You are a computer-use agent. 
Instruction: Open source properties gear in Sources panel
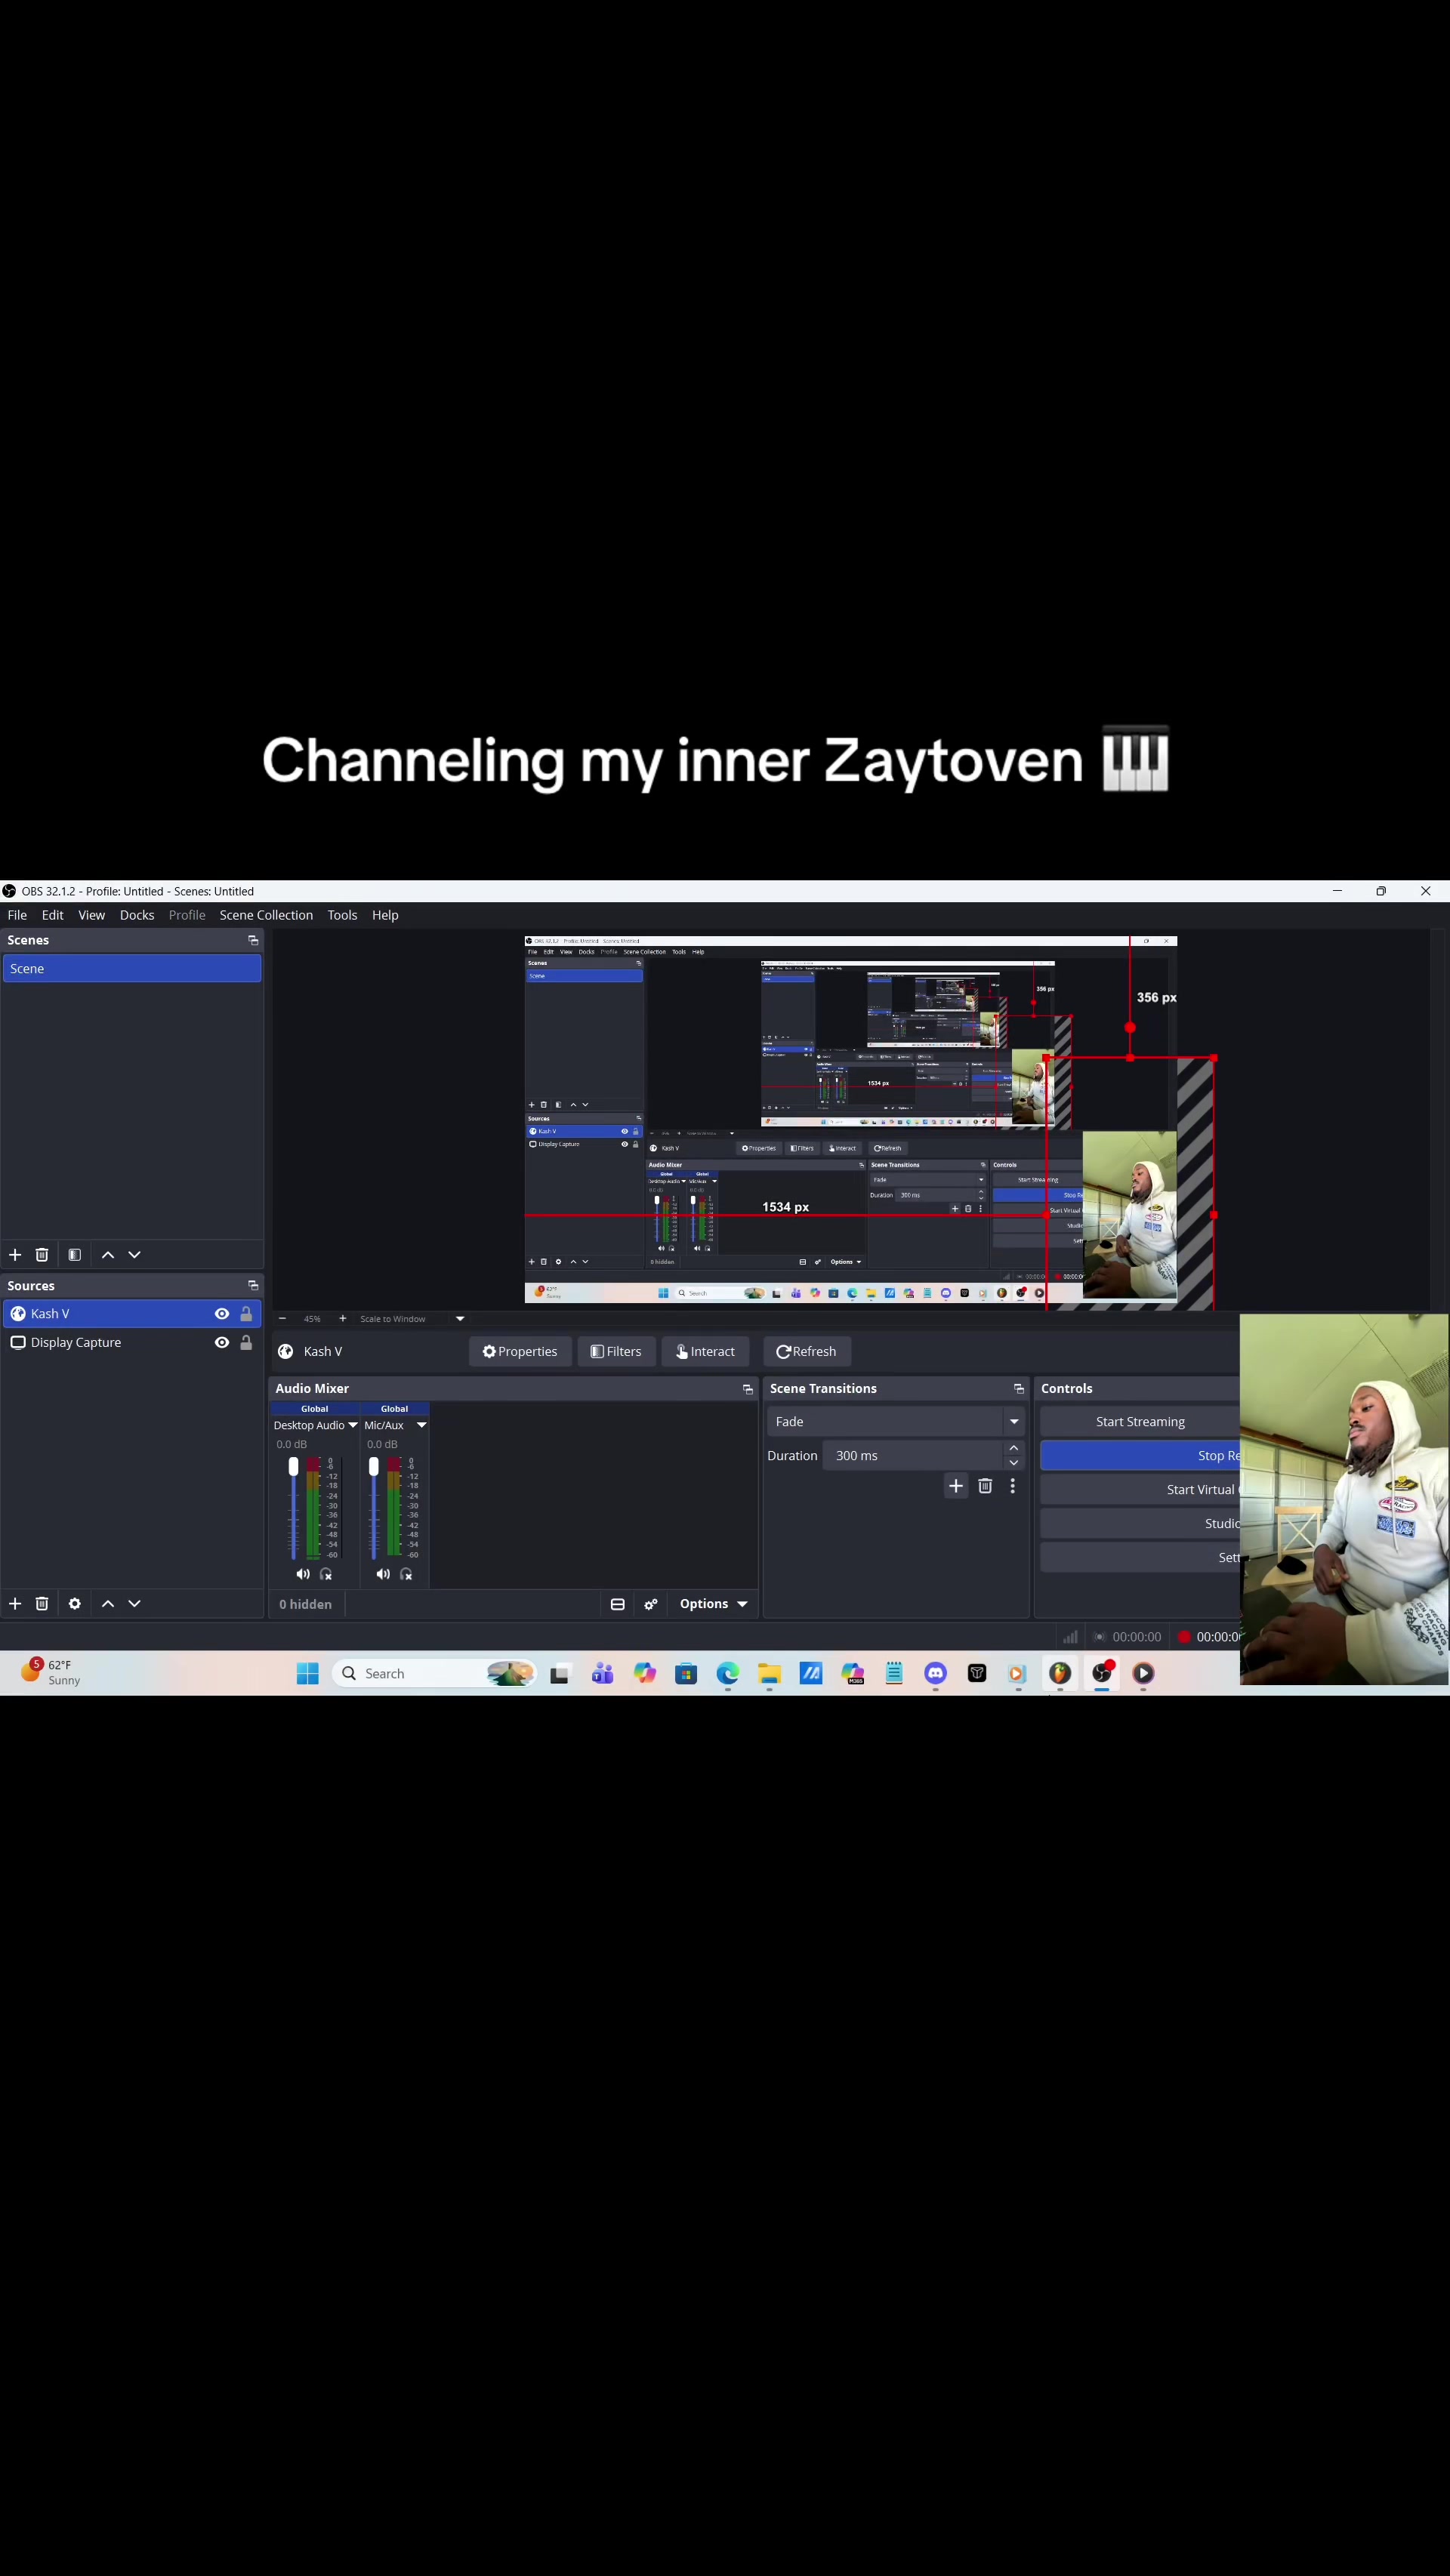point(74,1603)
